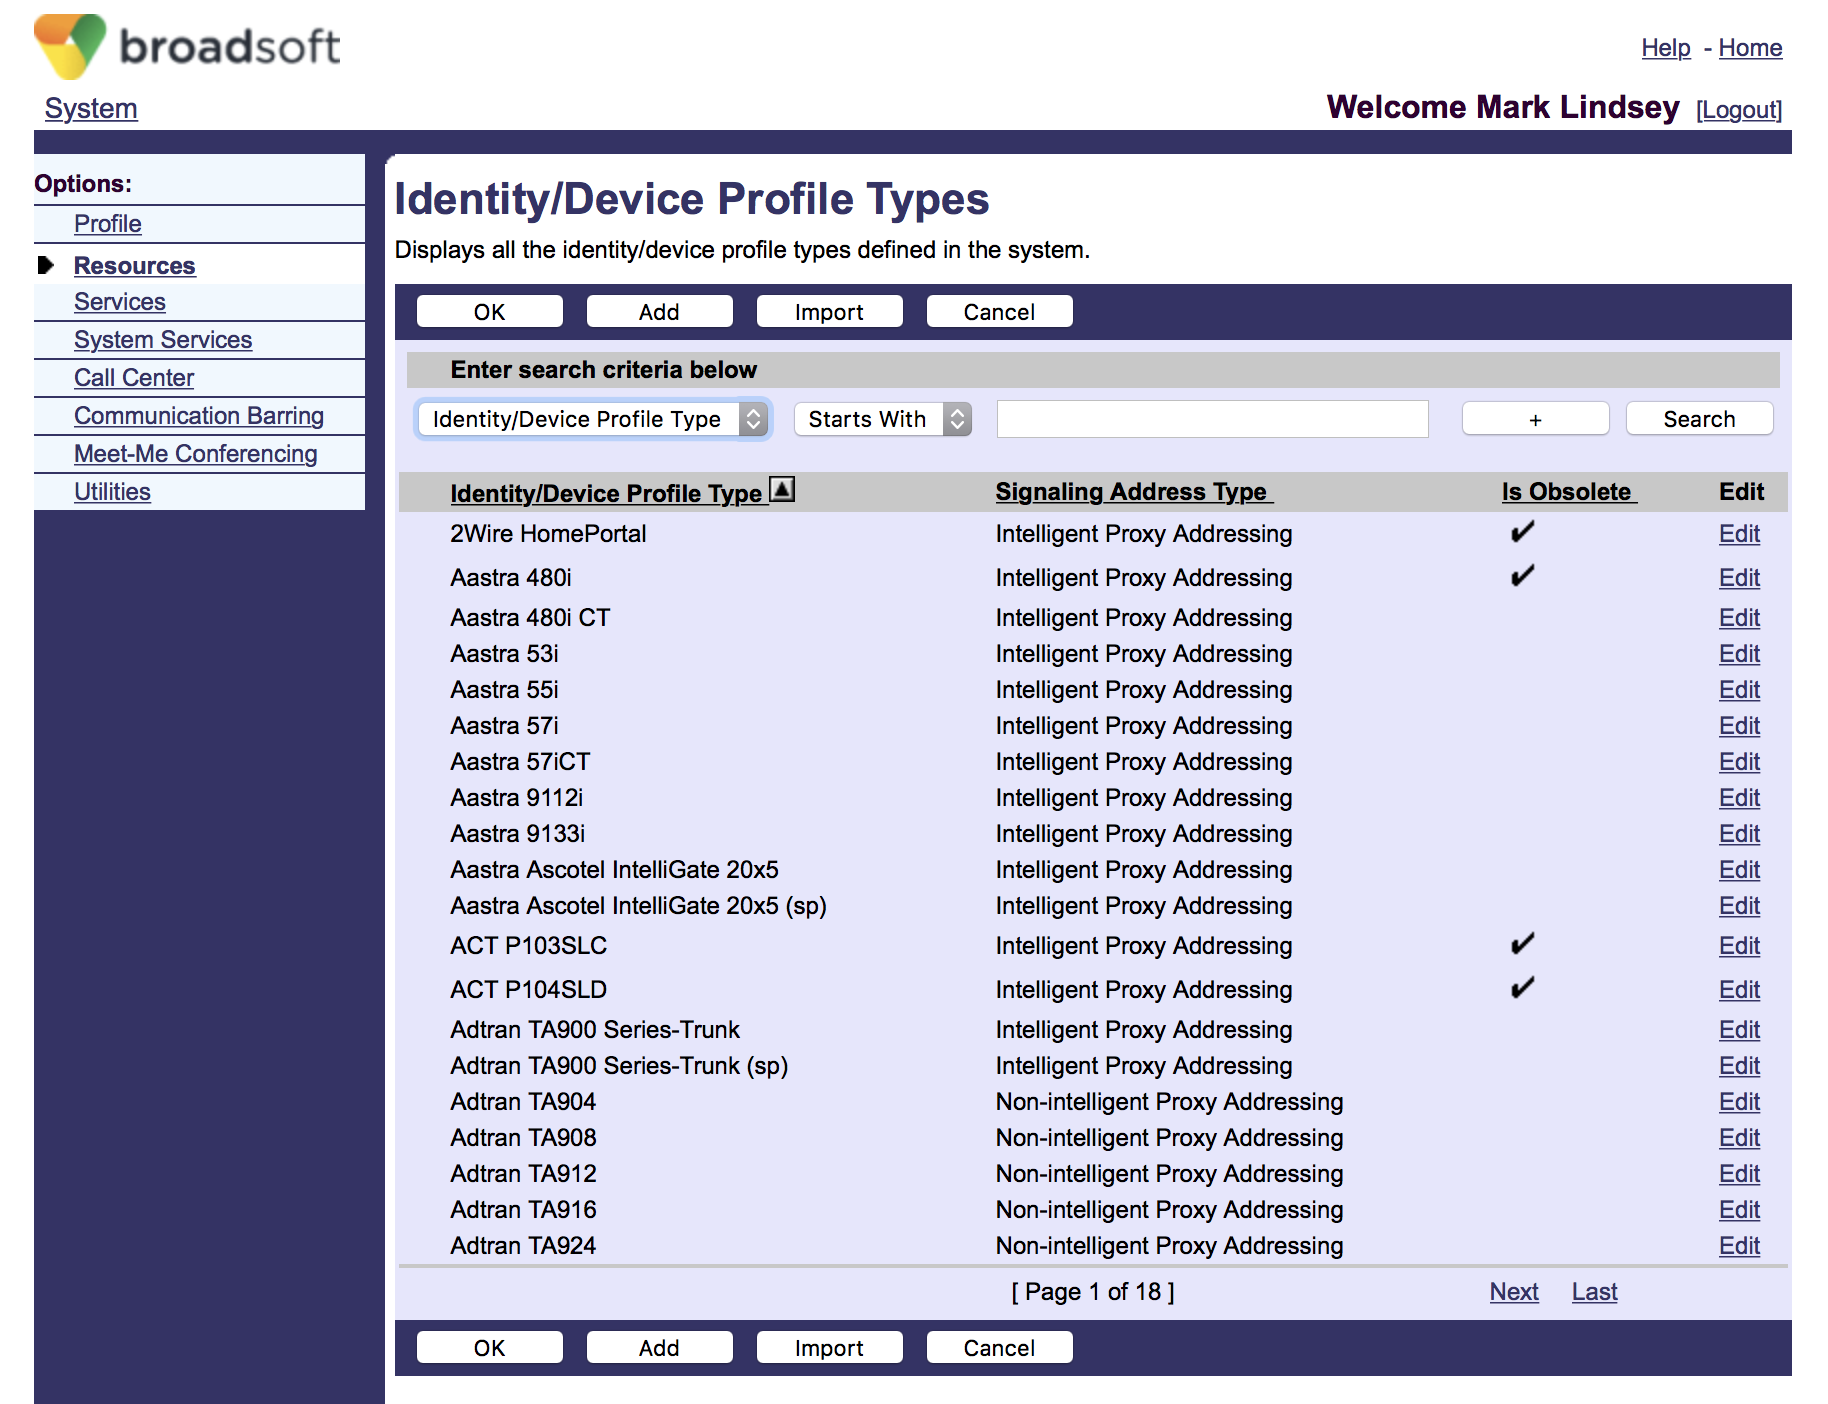1828x1404 pixels.
Task: Edit the Aastra 9112i row
Action: (1739, 798)
